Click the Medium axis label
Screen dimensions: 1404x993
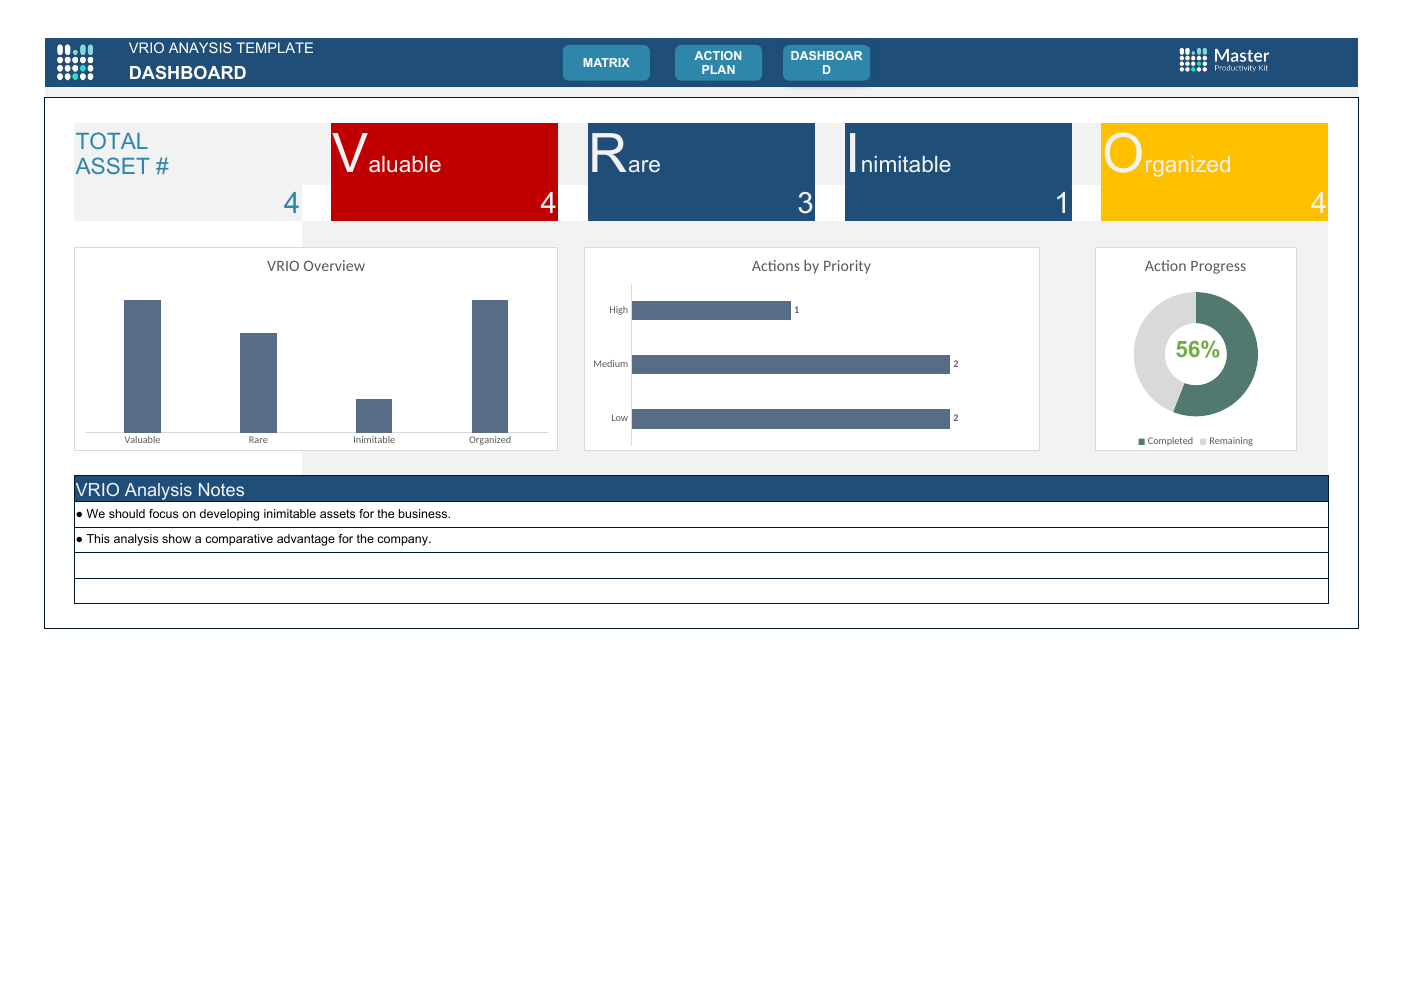(610, 364)
